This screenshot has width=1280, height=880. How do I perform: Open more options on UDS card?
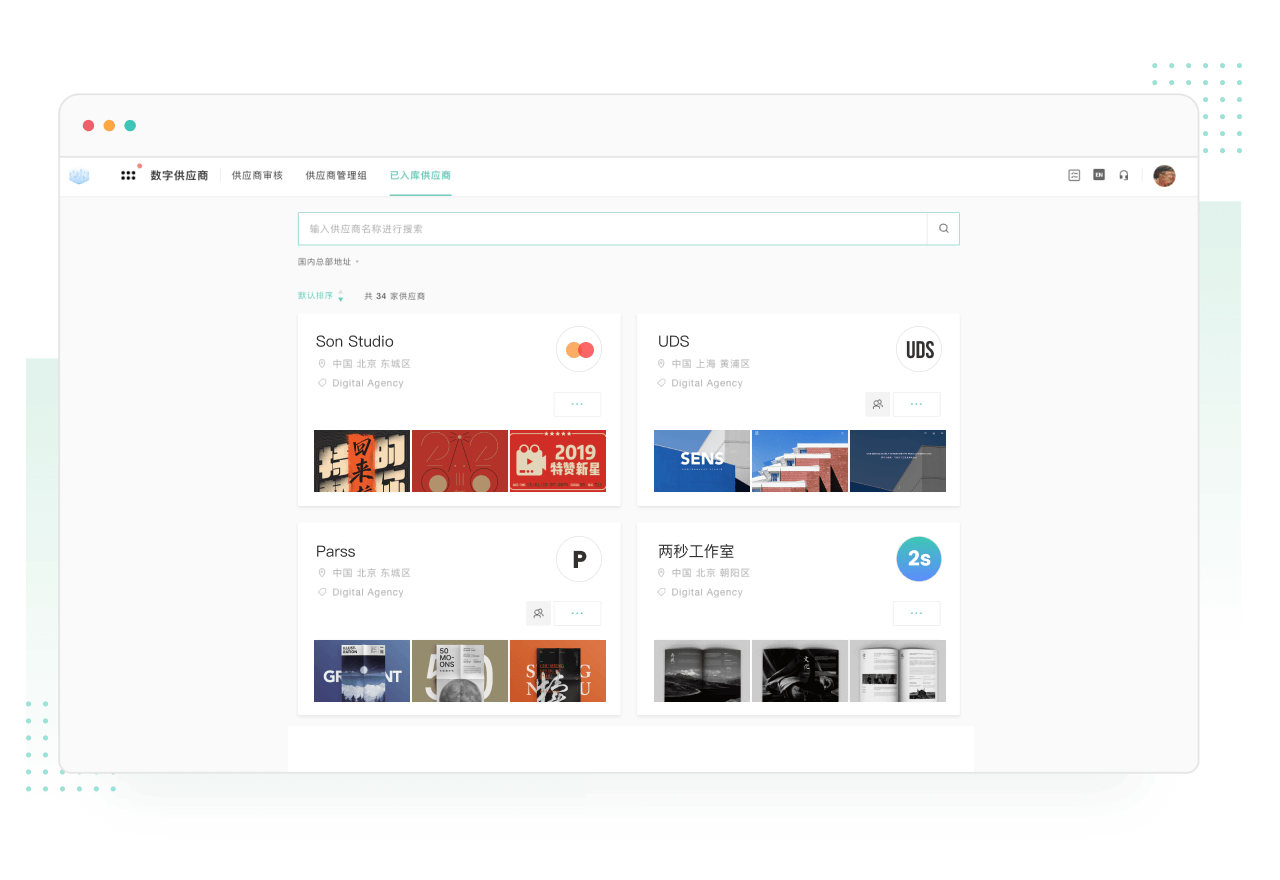click(917, 404)
